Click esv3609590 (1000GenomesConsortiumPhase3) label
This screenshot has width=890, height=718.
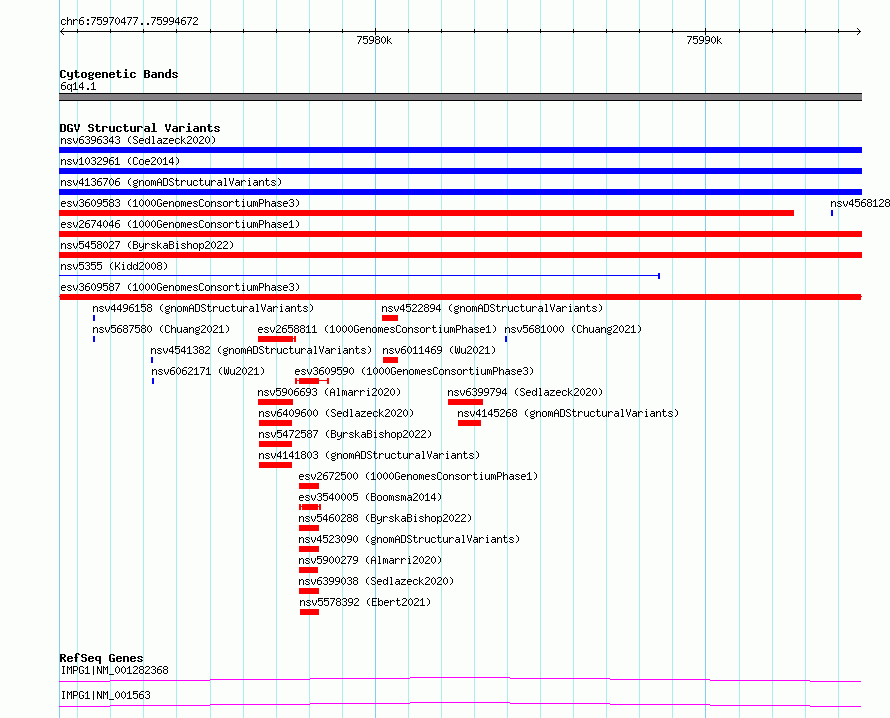[414, 371]
